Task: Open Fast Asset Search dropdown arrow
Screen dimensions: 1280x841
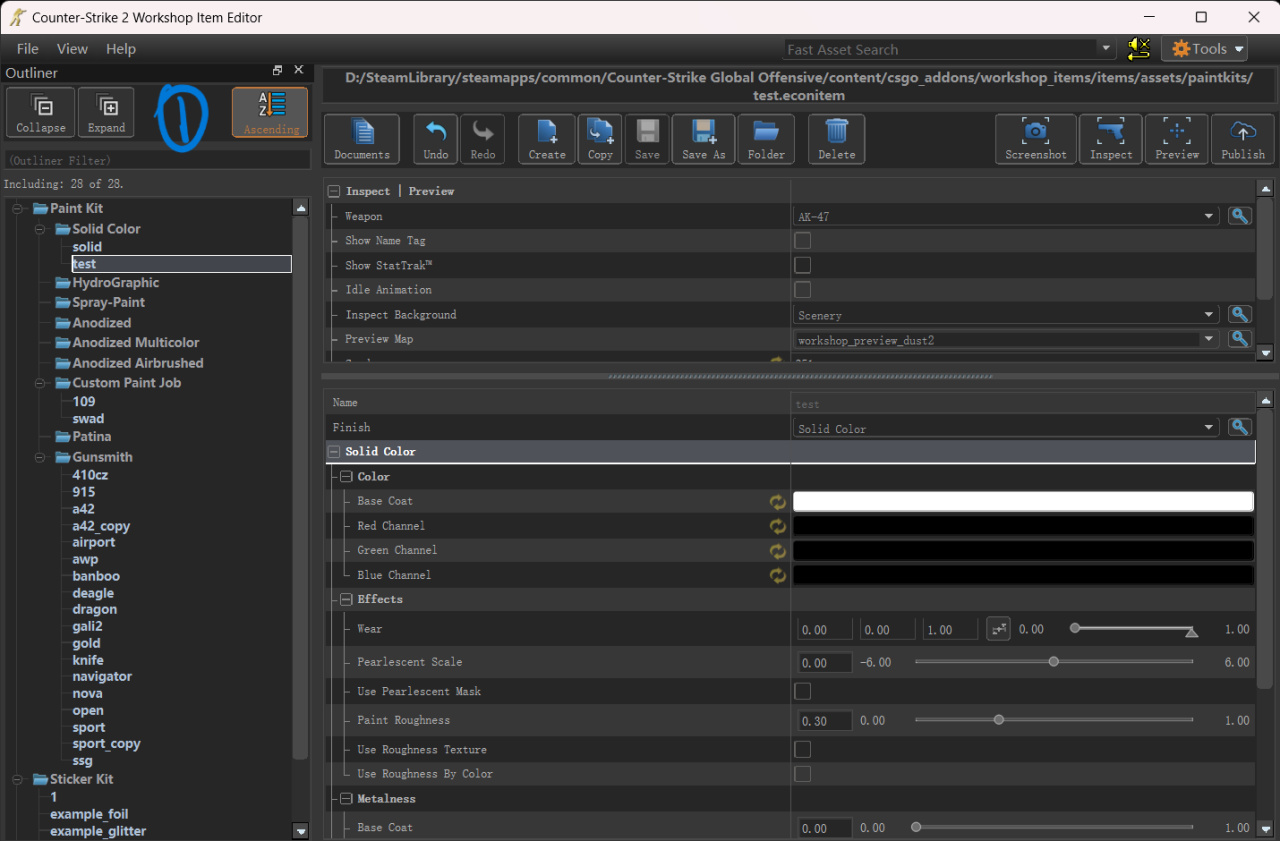Action: pos(1106,49)
